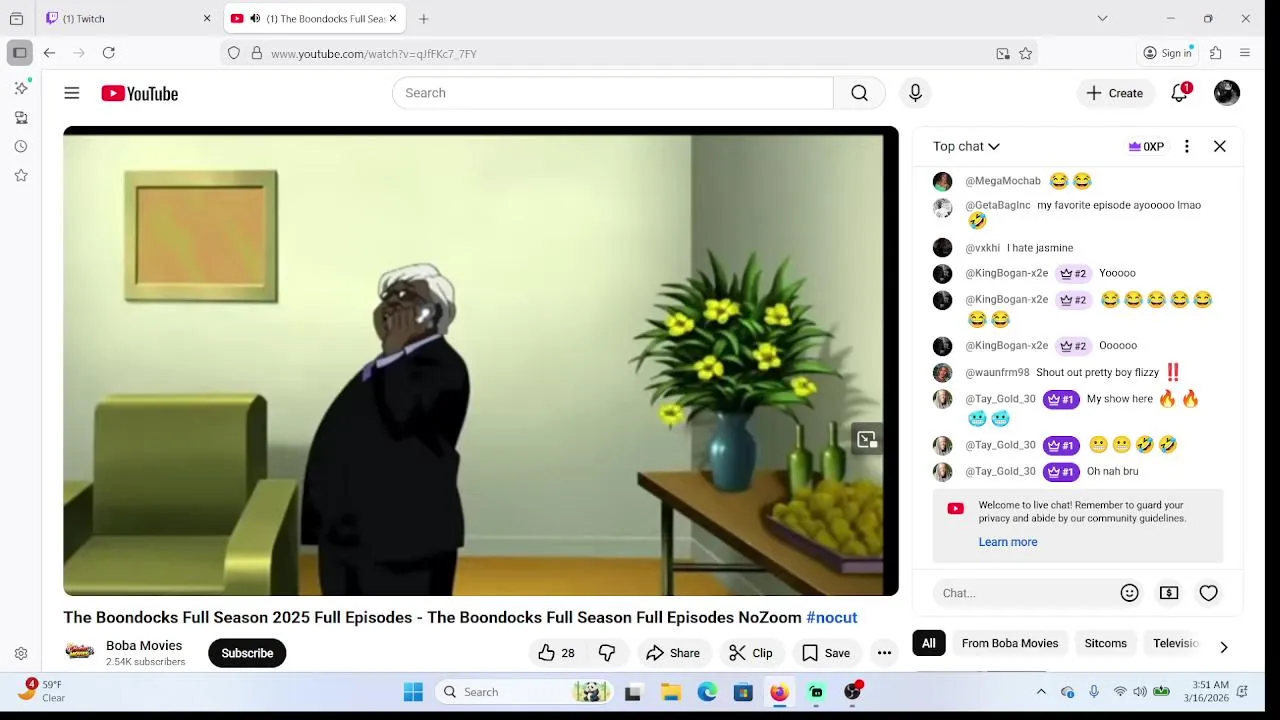1280x720 pixels.
Task: Open Microsoft Edge from taskbar
Action: click(707, 692)
